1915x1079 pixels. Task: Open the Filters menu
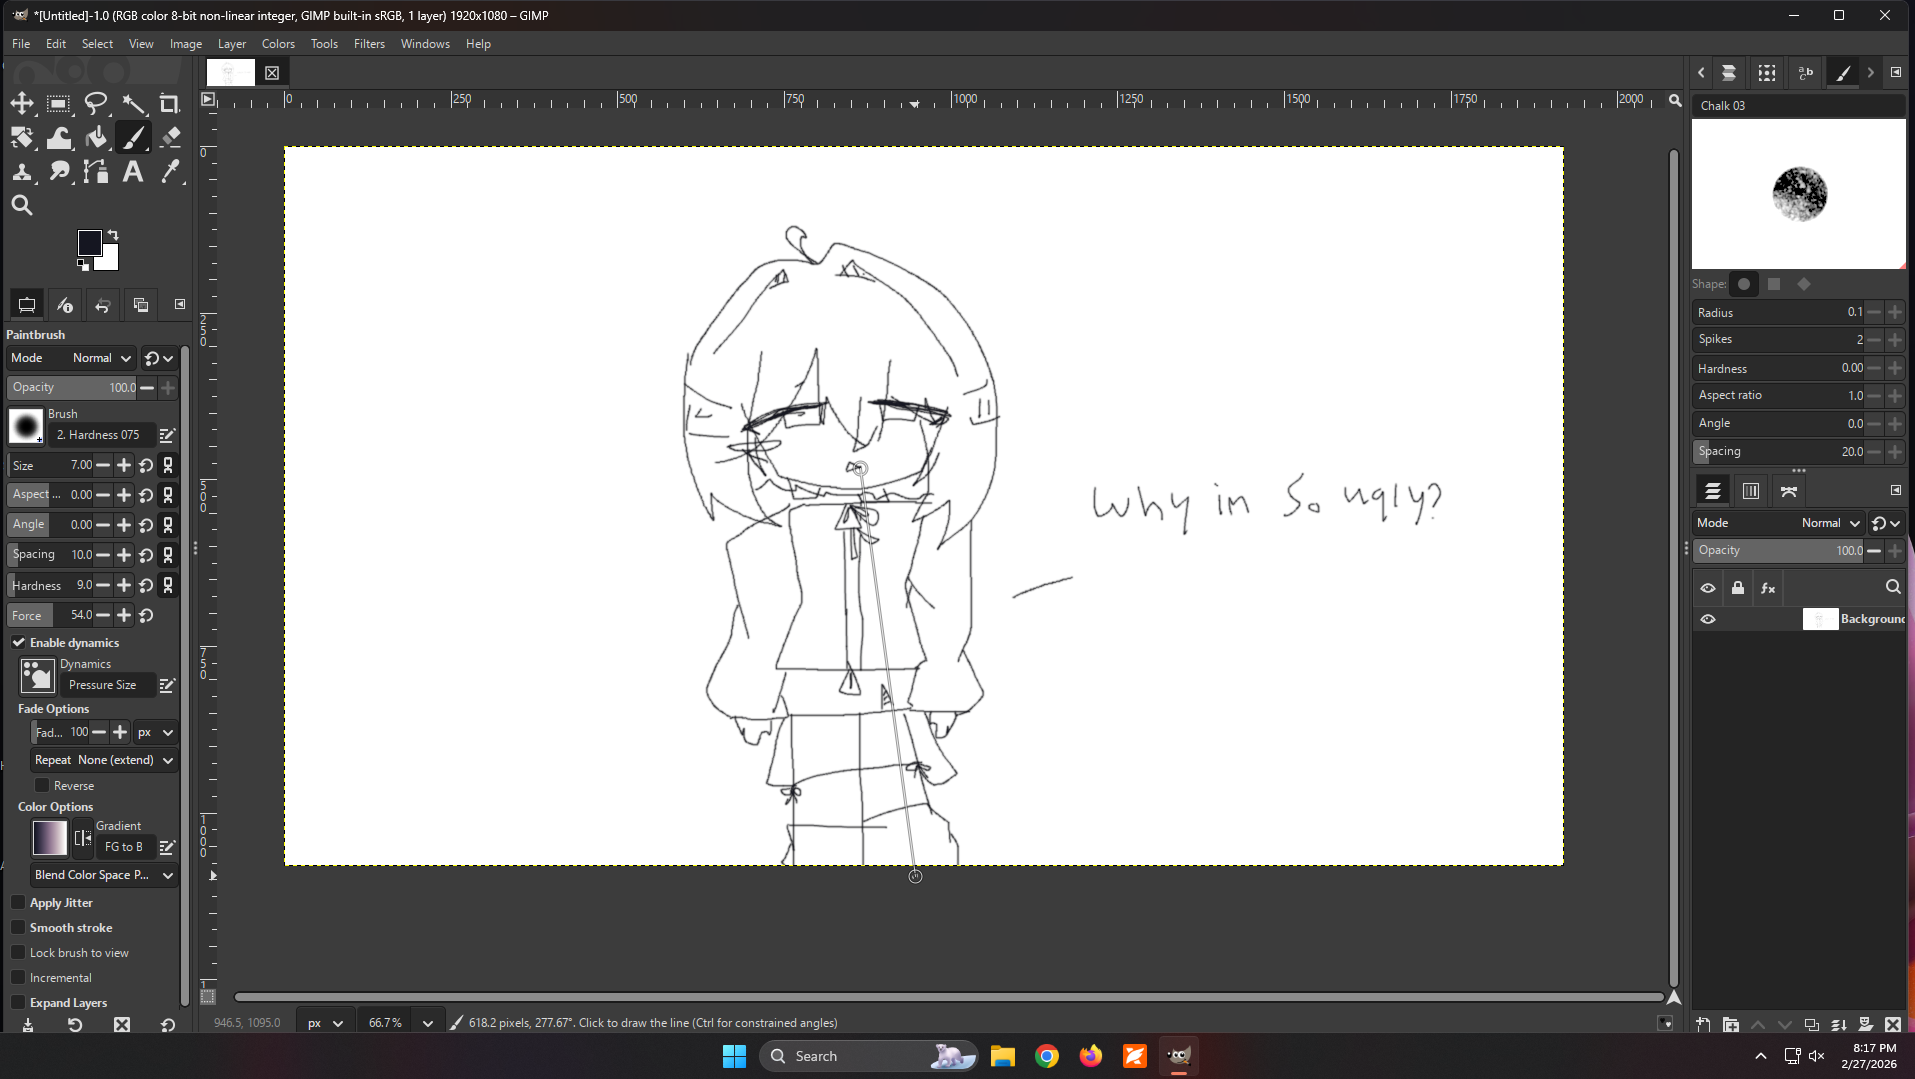[369, 44]
